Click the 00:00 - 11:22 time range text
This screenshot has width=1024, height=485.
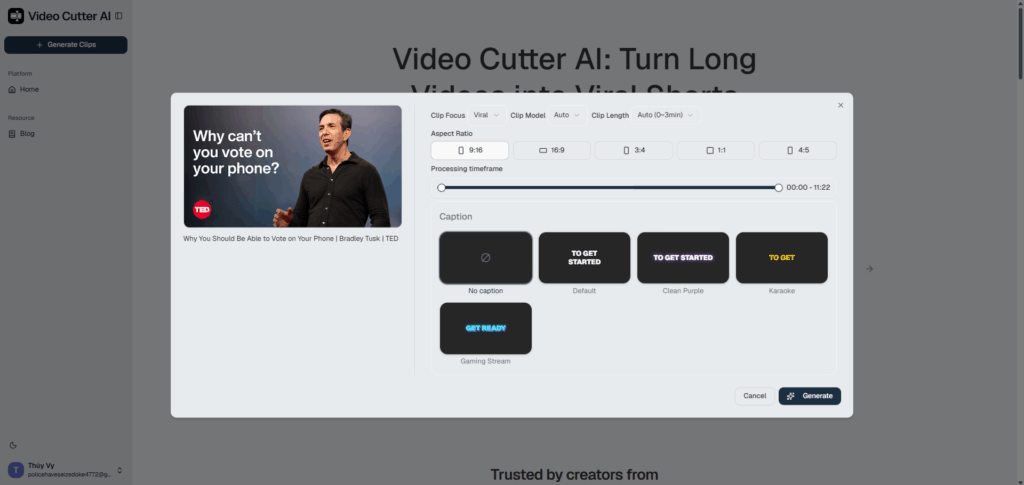click(808, 188)
